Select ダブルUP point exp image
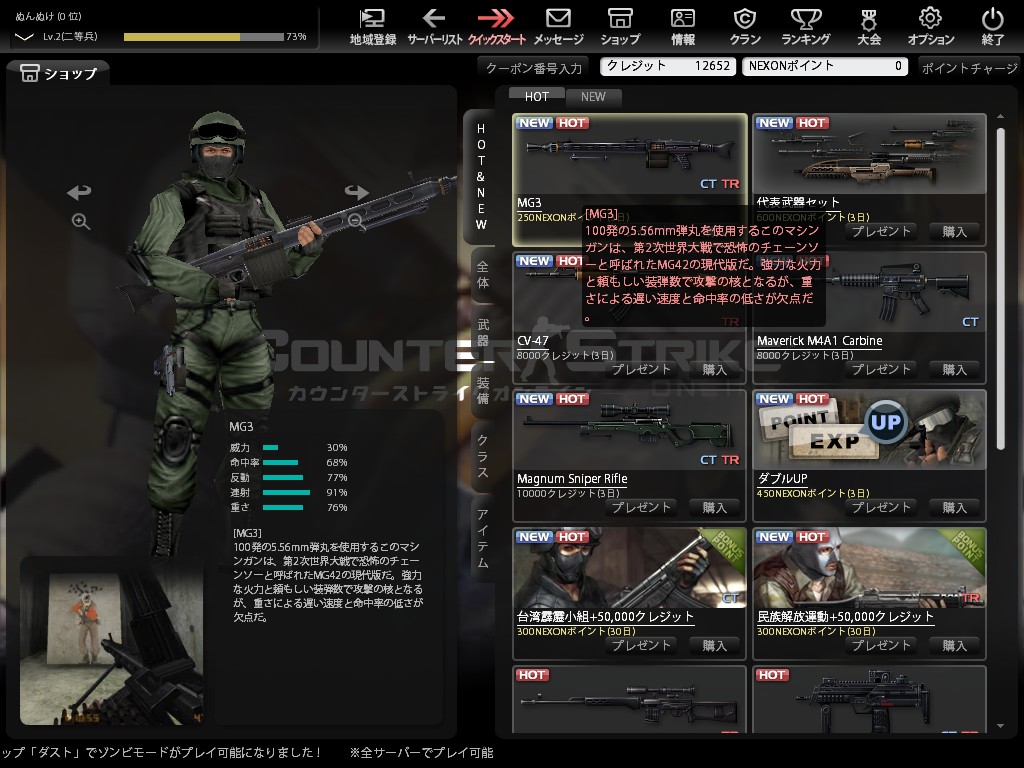Image resolution: width=1024 pixels, height=768 pixels. tap(869, 430)
